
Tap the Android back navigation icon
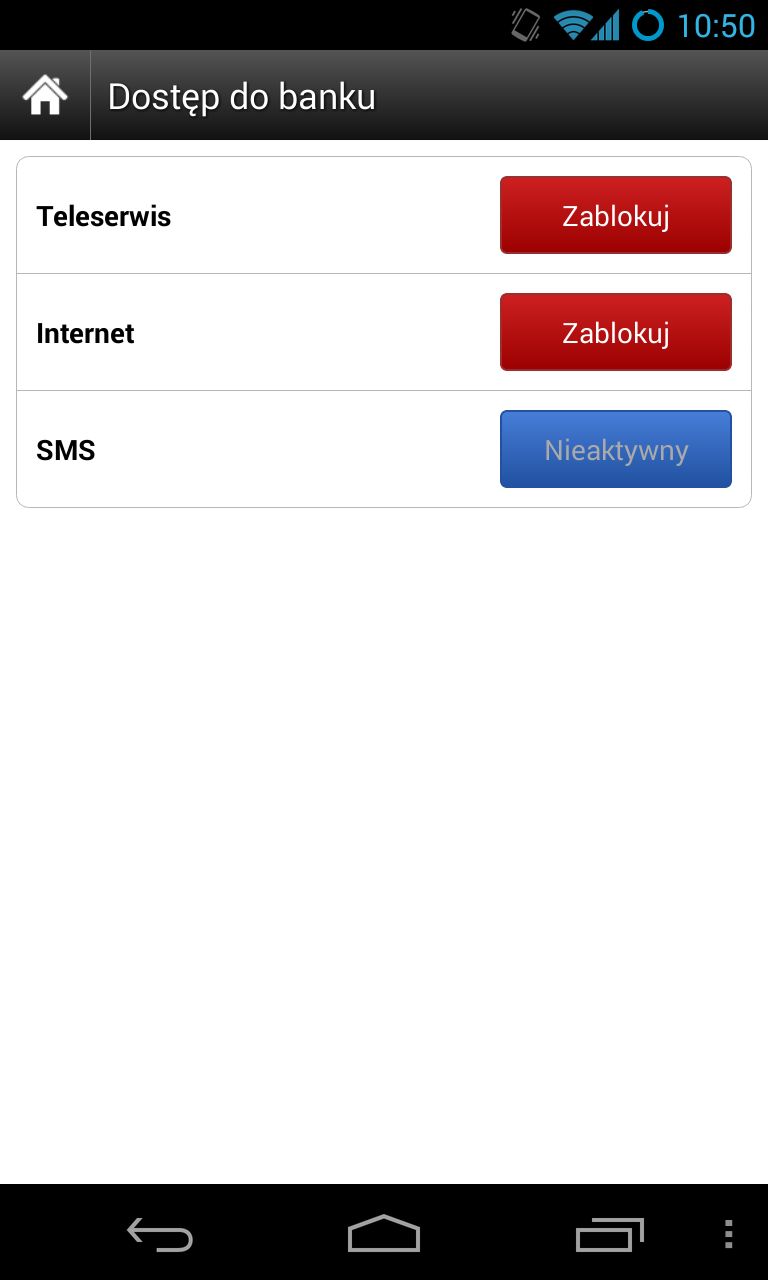tap(160, 1235)
